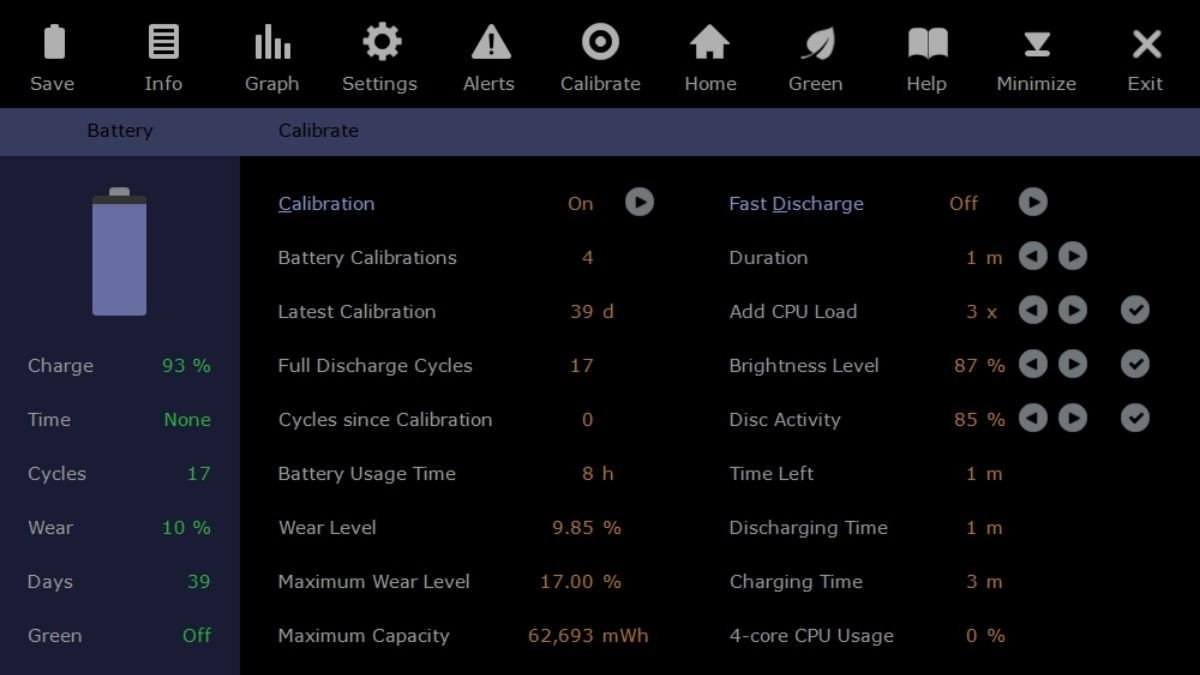Toggle the Add CPU Load checkmark
This screenshot has height=675, width=1200.
click(x=1134, y=311)
